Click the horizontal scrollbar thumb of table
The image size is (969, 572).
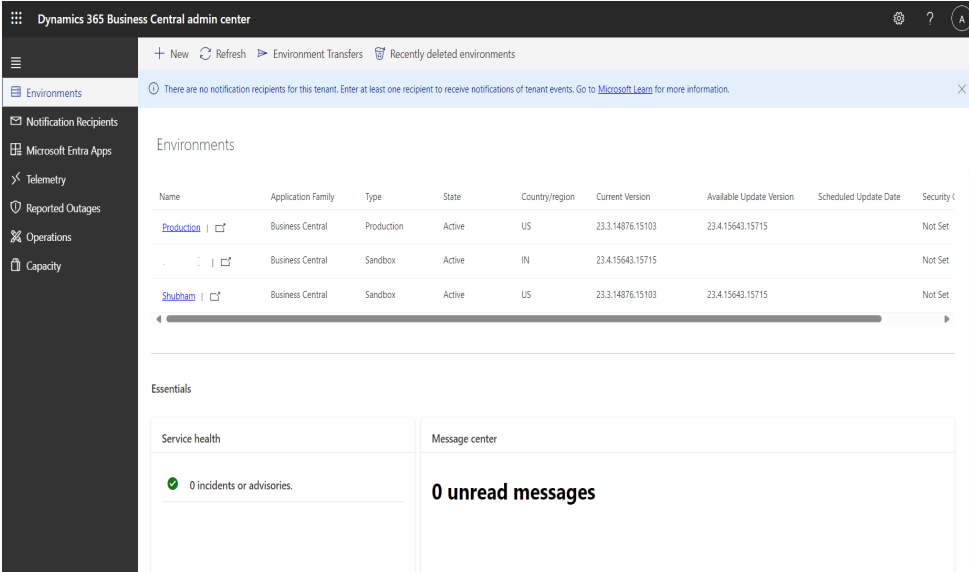point(523,319)
